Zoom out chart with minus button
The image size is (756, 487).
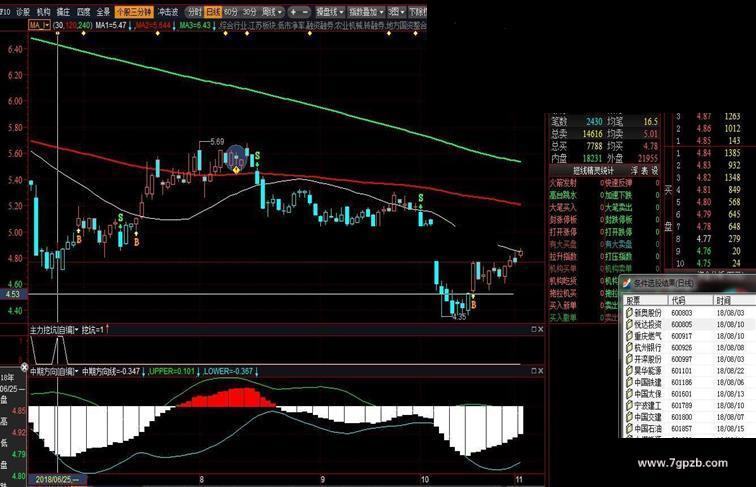coord(305,12)
